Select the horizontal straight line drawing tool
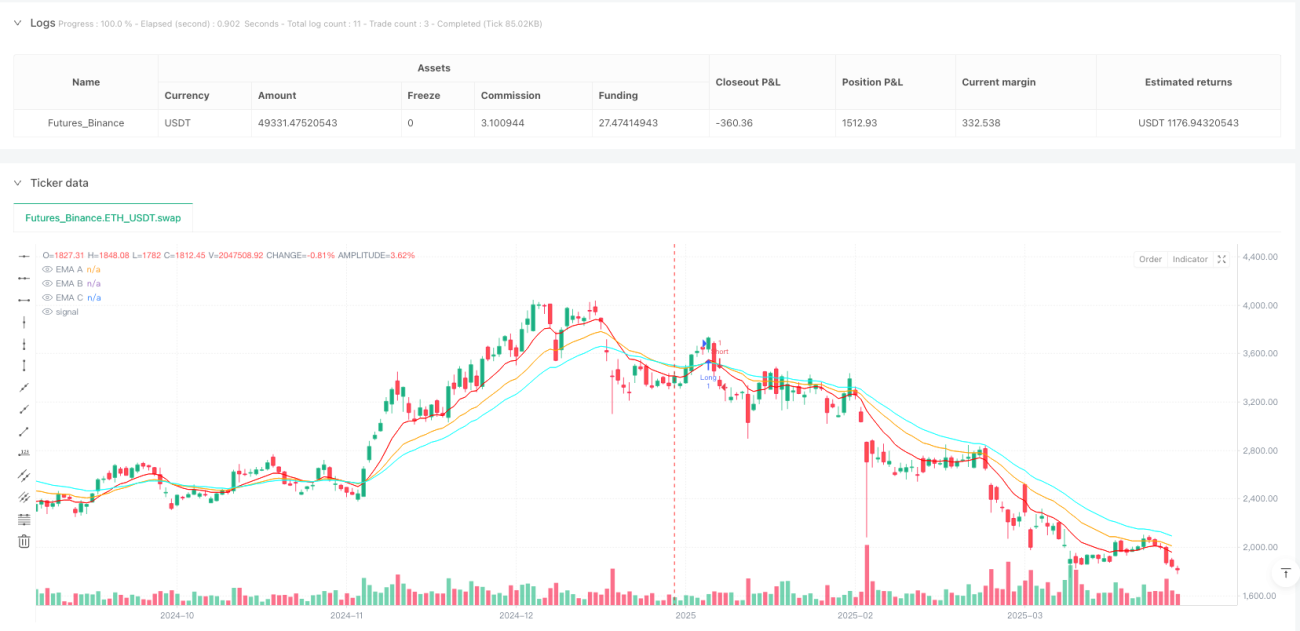 (24, 256)
